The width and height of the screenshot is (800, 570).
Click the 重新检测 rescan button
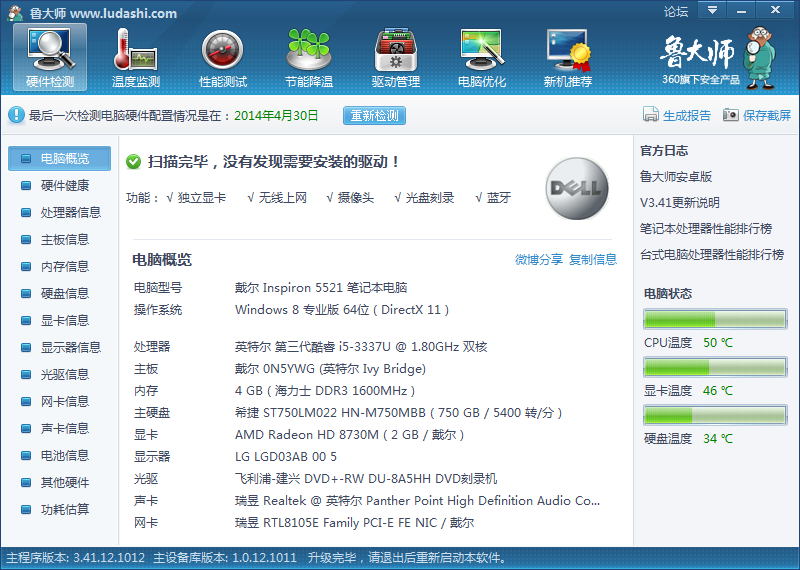pos(374,115)
